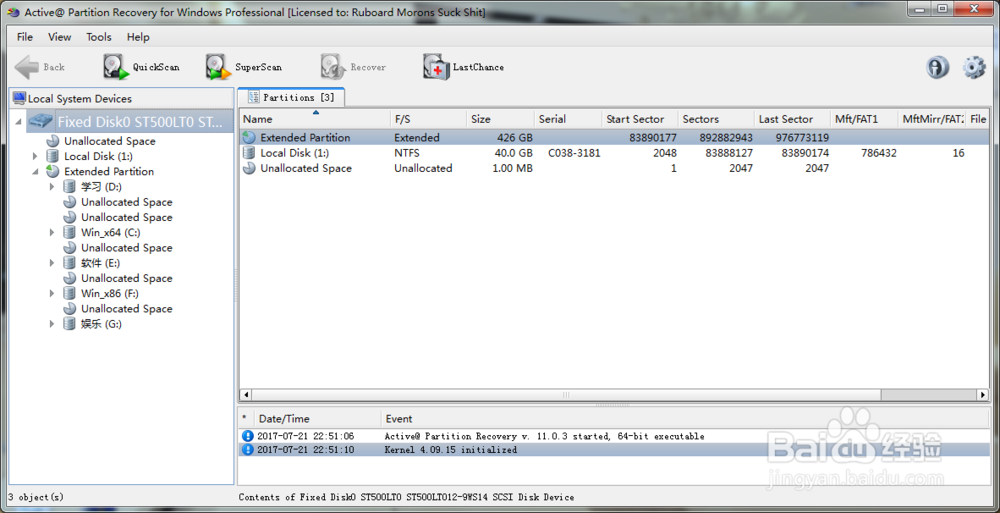Click the Recover toolbar icon
Image resolution: width=1000 pixels, height=513 pixels.
pyautogui.click(x=333, y=67)
